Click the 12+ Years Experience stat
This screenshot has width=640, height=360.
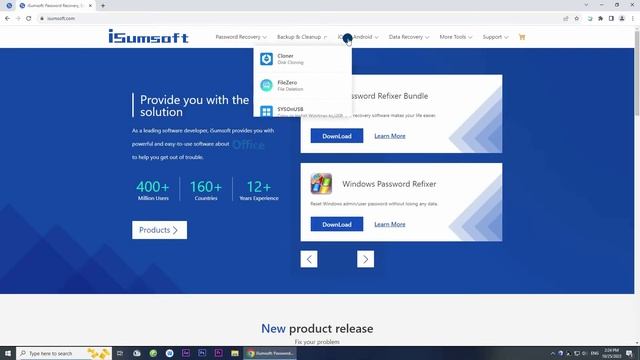pyautogui.click(x=259, y=190)
